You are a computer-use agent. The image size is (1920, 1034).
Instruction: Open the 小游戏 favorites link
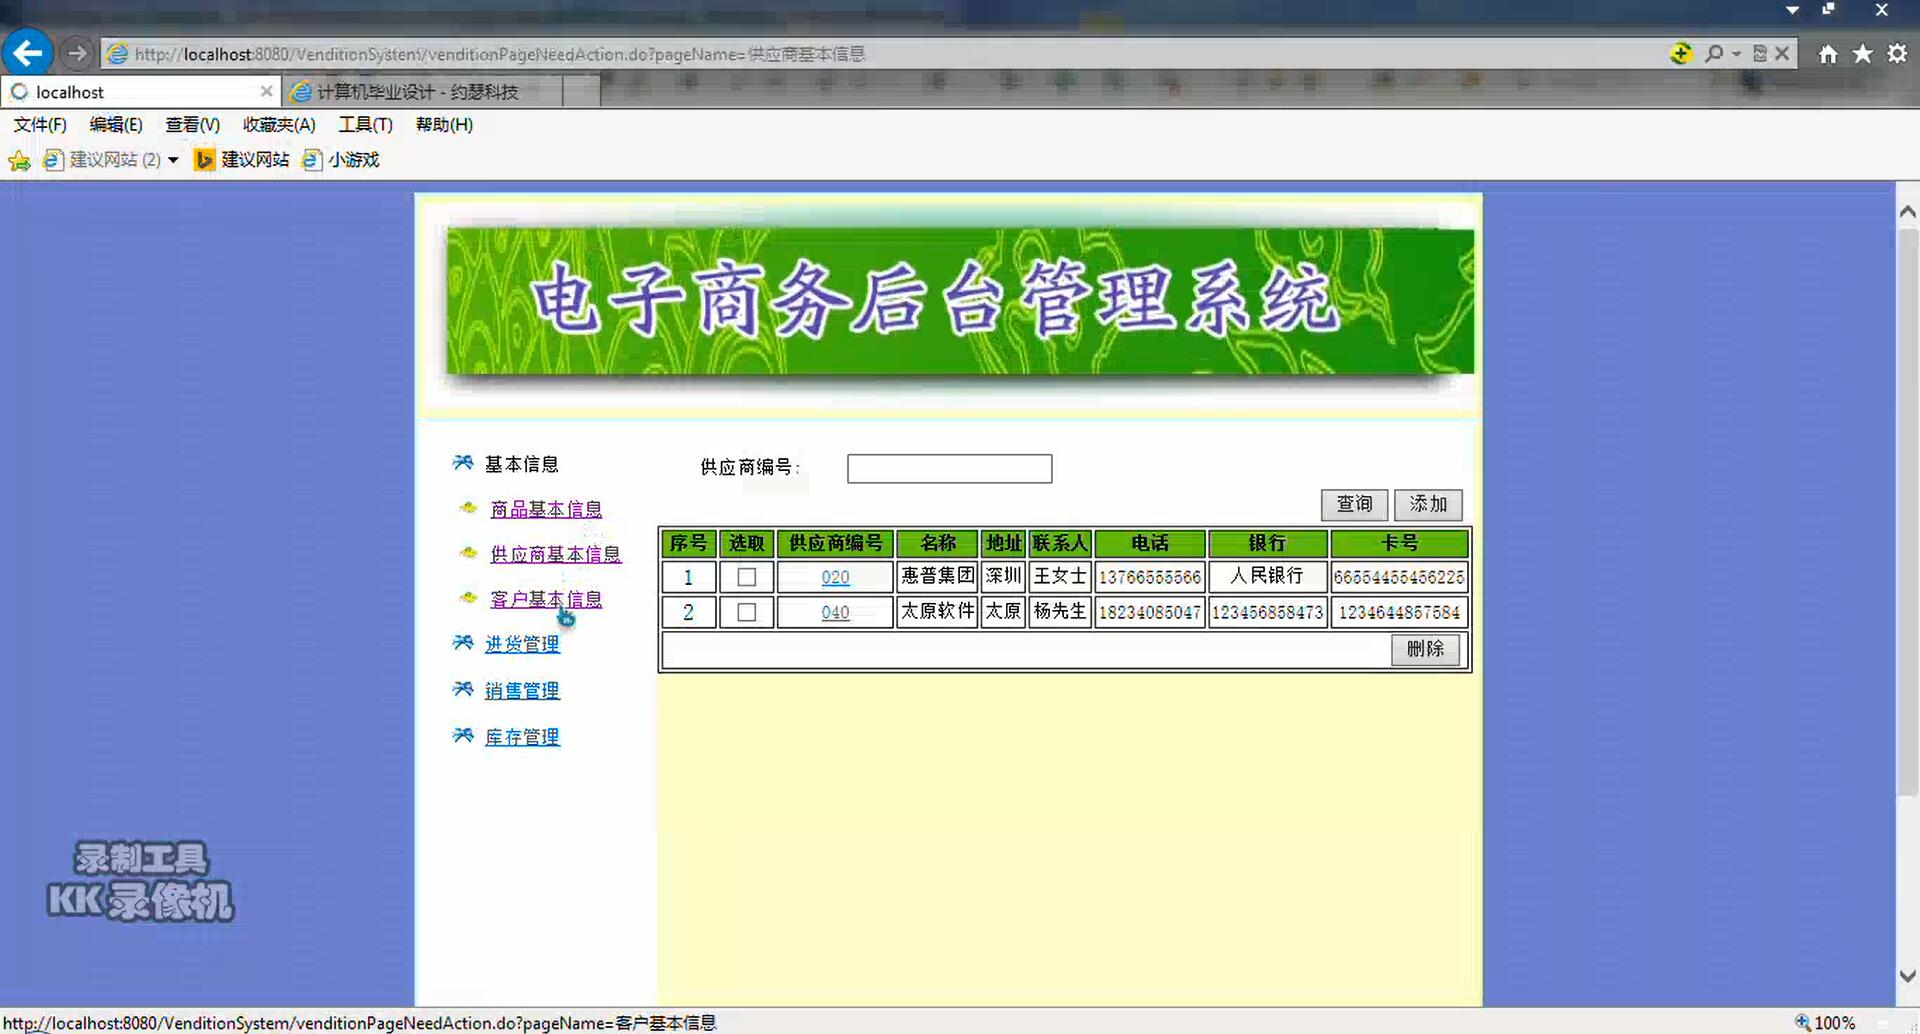(x=341, y=160)
